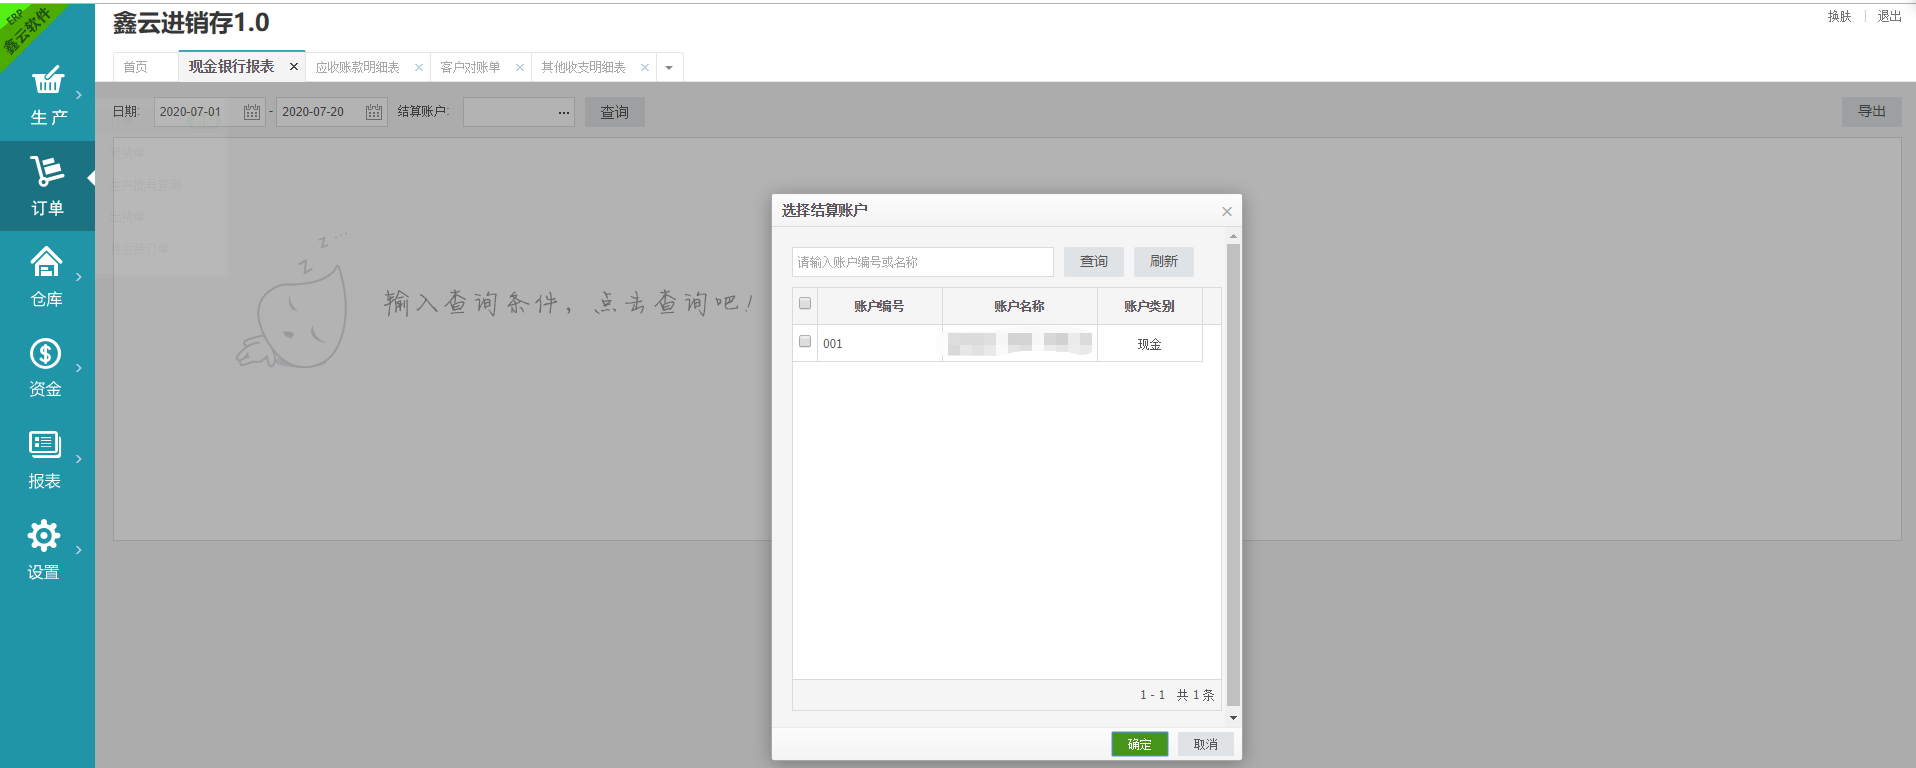Screen dimensions: 1916x768
Task: Open the 报表 reports icon
Action: (x=45, y=445)
